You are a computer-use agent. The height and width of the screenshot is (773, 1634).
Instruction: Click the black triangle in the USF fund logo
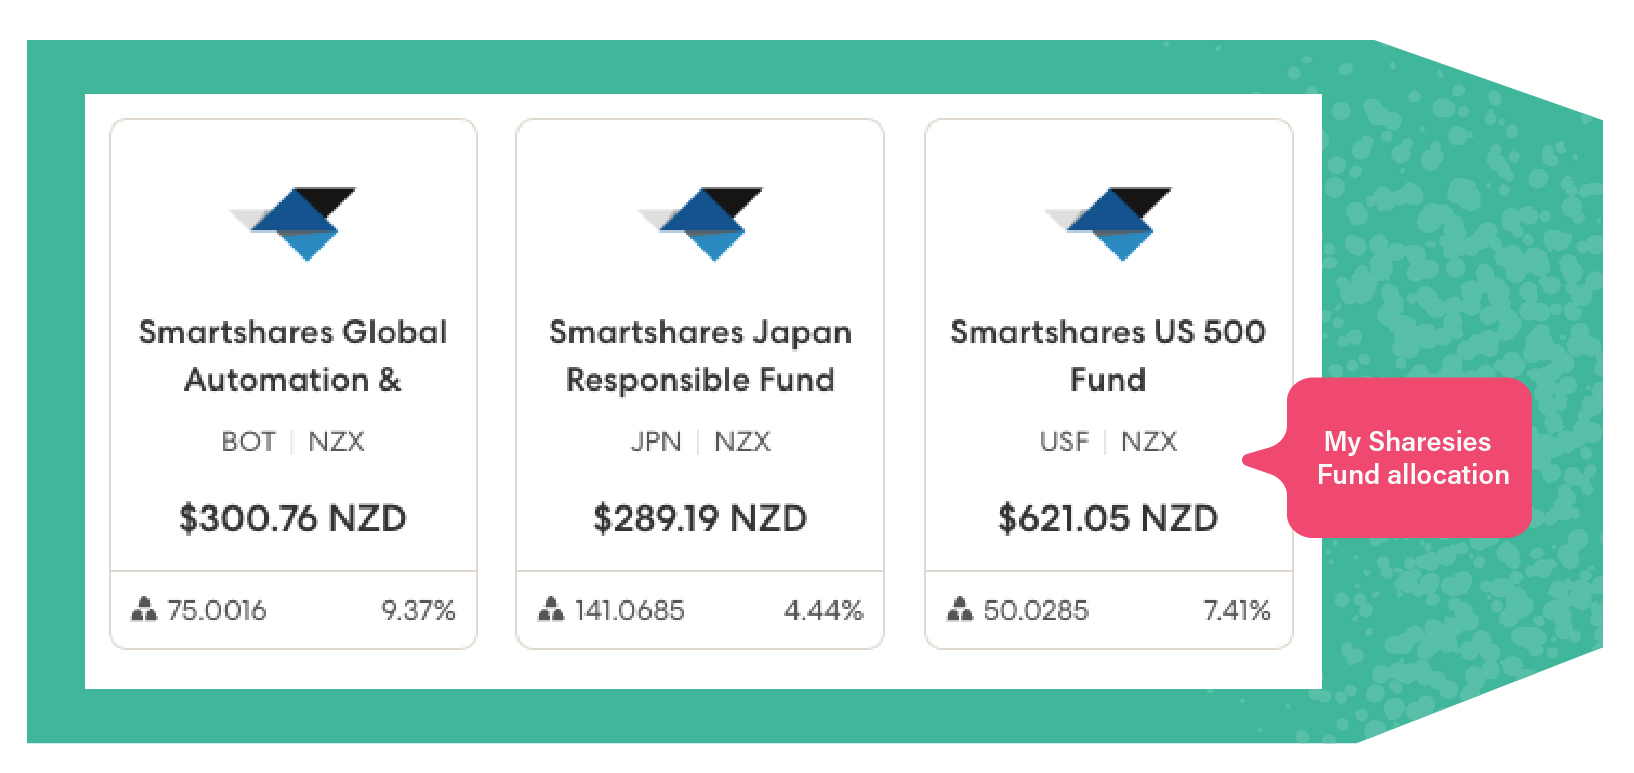tap(1140, 198)
